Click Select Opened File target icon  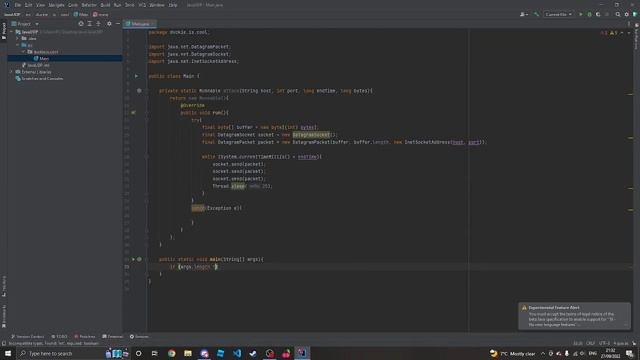point(81,24)
